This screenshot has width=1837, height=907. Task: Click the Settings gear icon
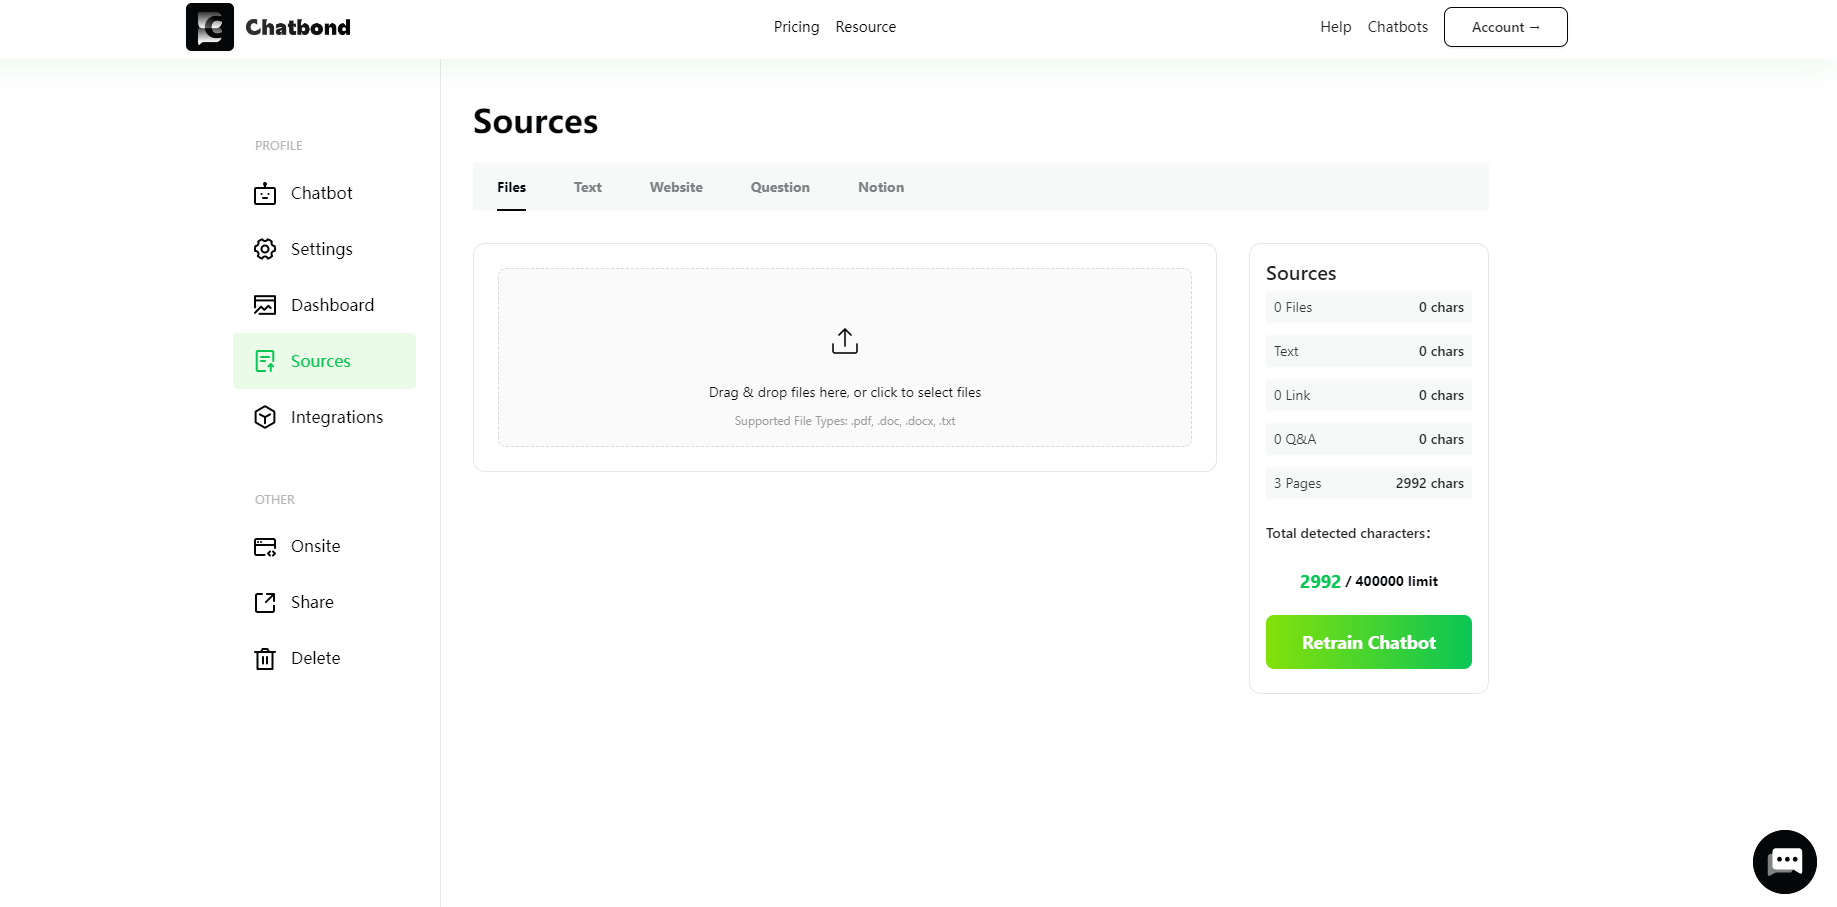[265, 249]
